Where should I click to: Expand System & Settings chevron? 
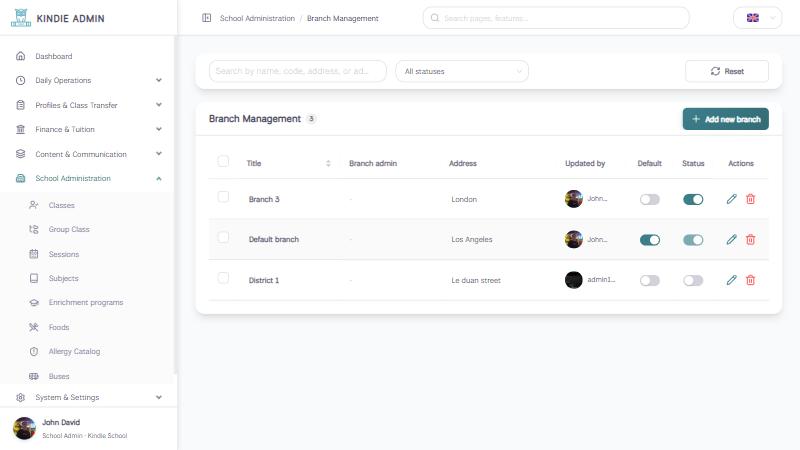pos(159,397)
